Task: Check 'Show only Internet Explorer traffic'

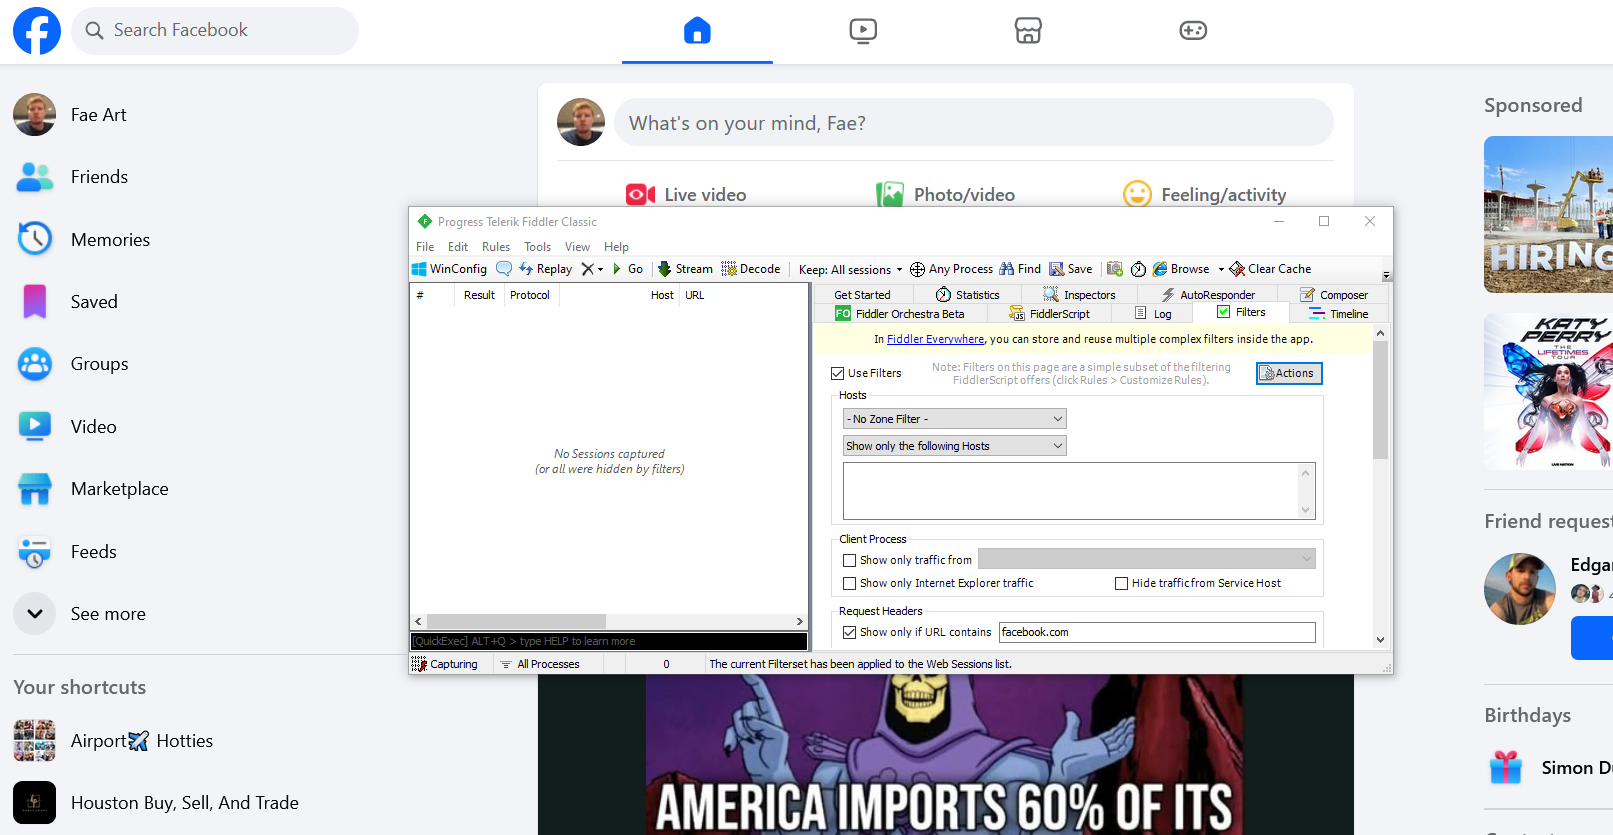Action: [x=850, y=584]
